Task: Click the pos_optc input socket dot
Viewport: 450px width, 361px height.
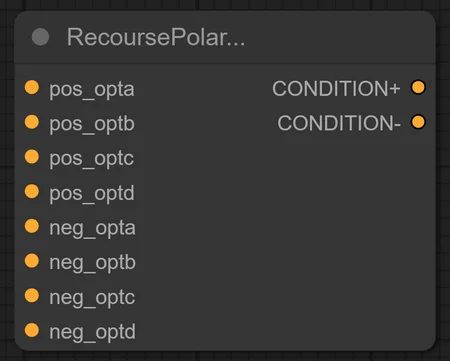Action: 32,157
